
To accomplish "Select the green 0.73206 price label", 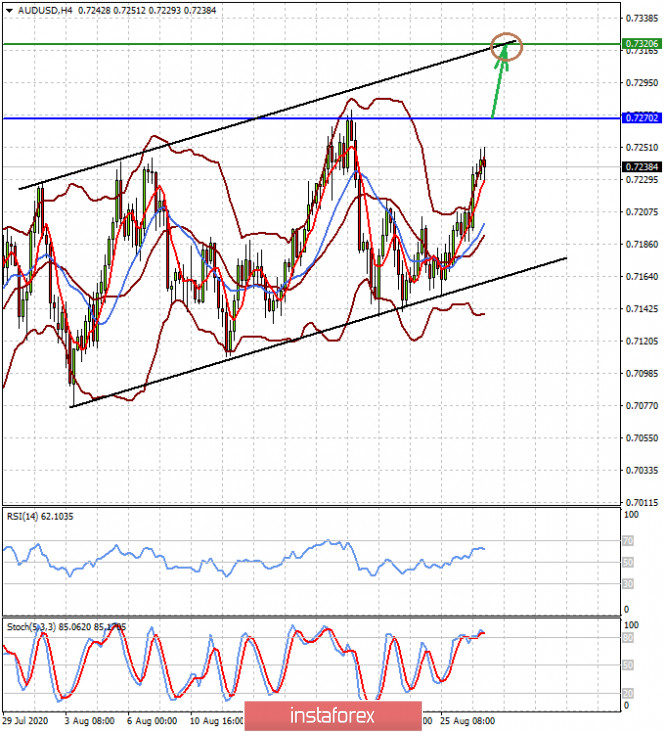I will (641, 44).
